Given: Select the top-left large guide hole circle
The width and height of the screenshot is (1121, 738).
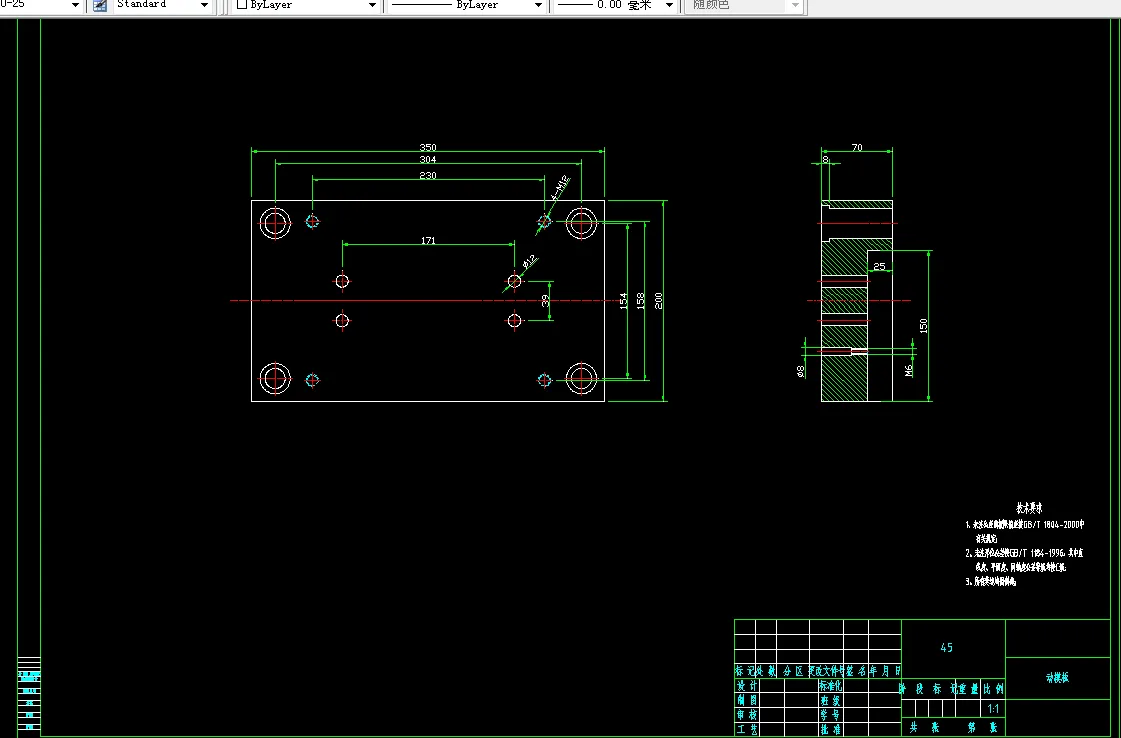Looking at the screenshot, I should (x=275, y=222).
